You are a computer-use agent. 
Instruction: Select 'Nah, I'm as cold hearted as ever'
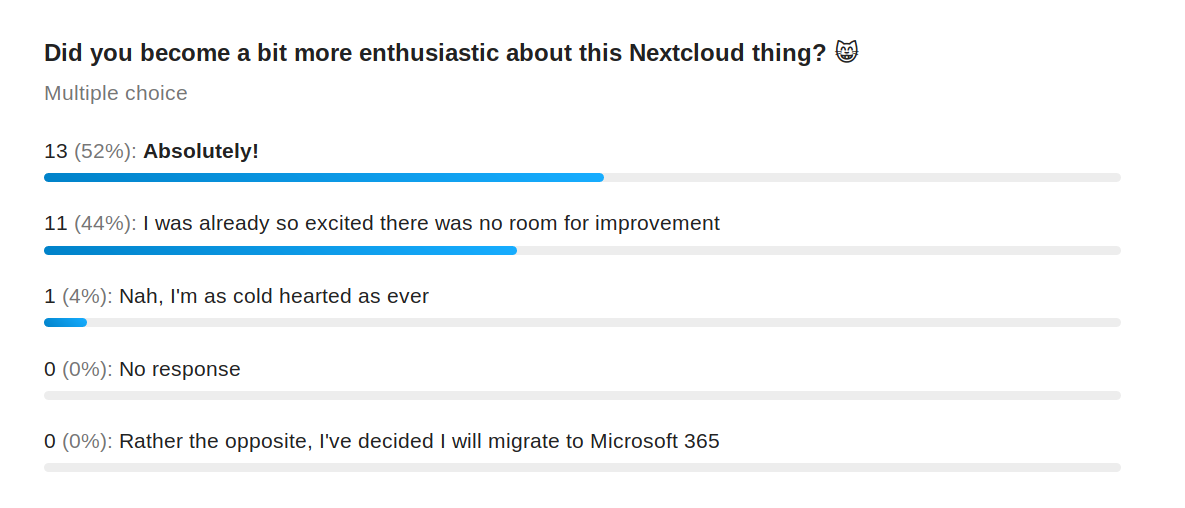tap(274, 296)
